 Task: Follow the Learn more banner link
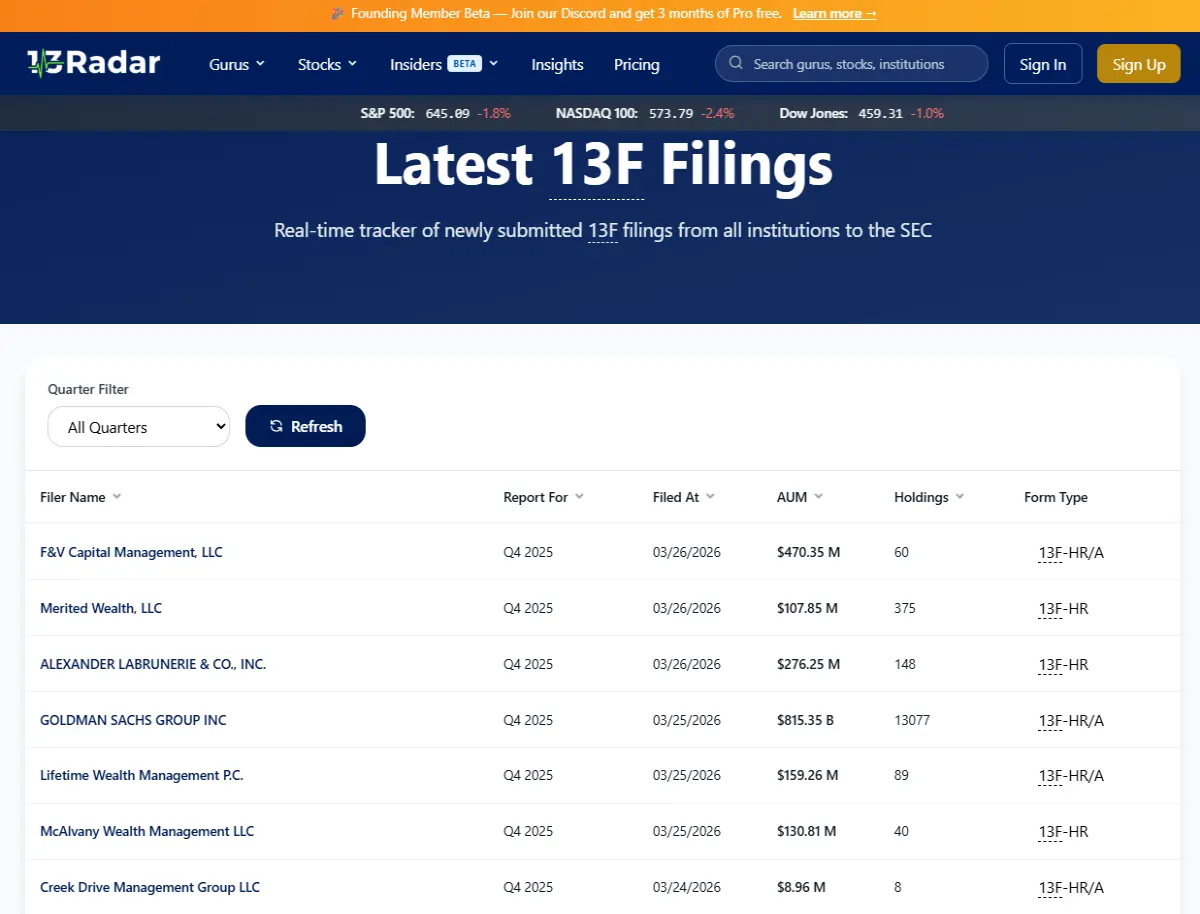pos(834,14)
